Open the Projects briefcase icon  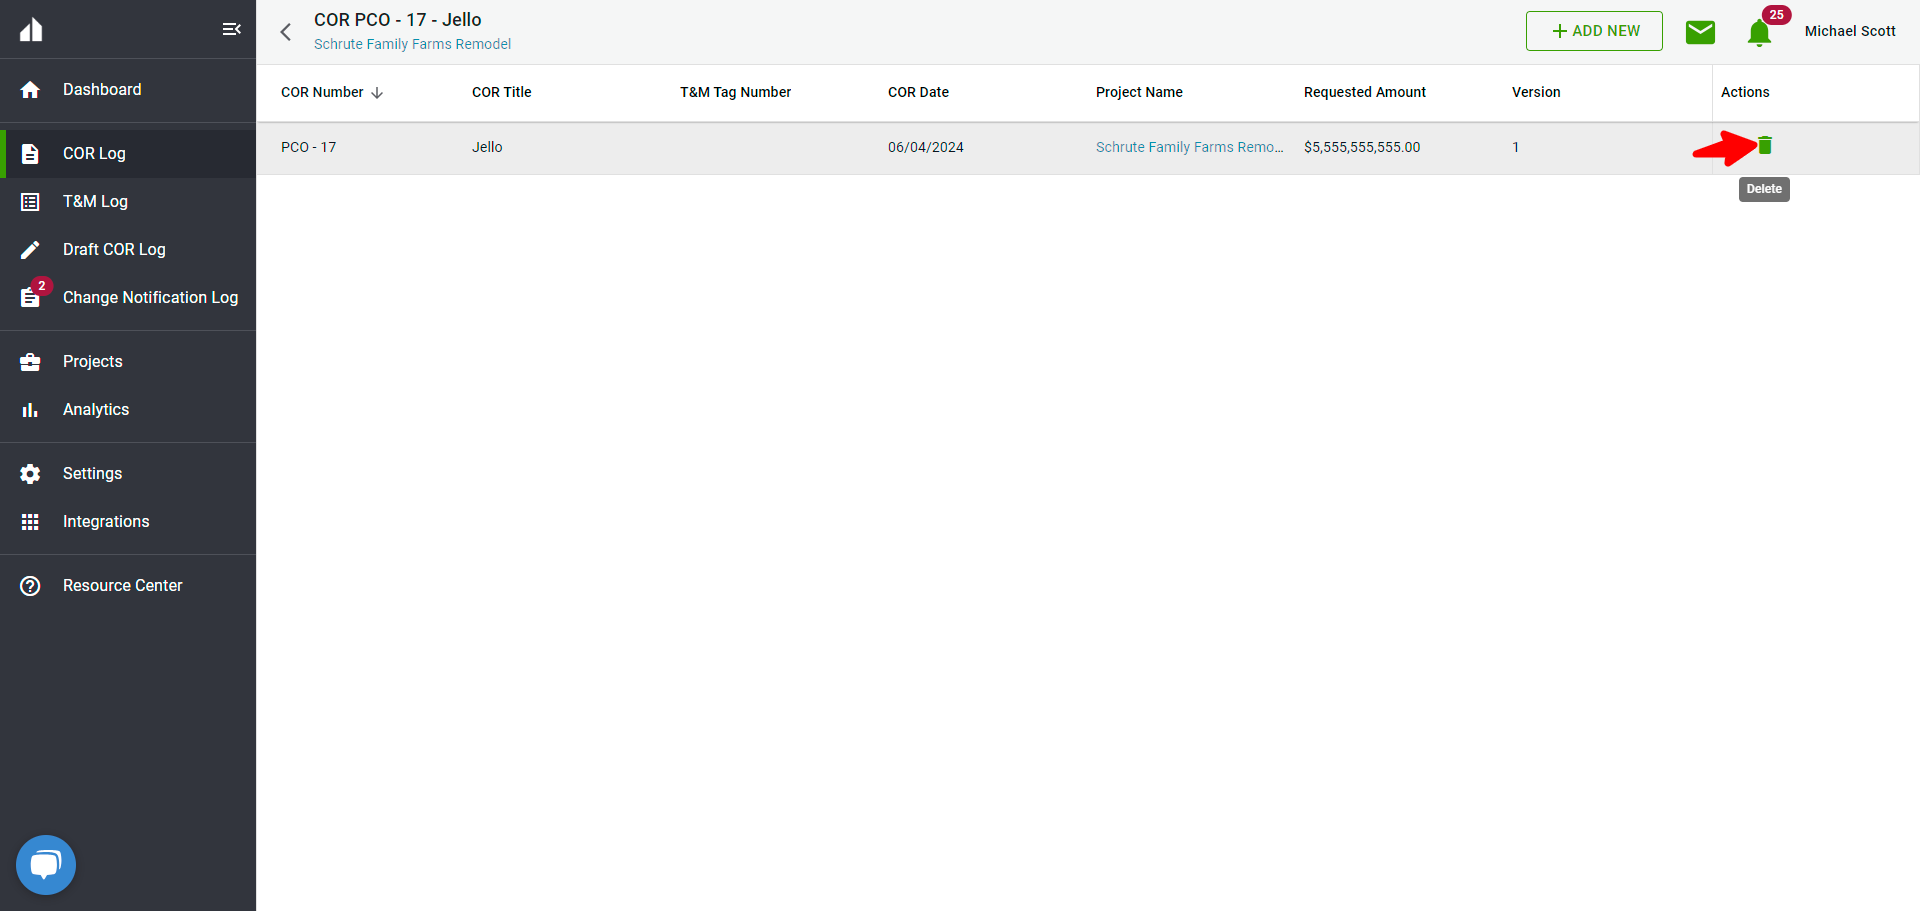pos(31,361)
